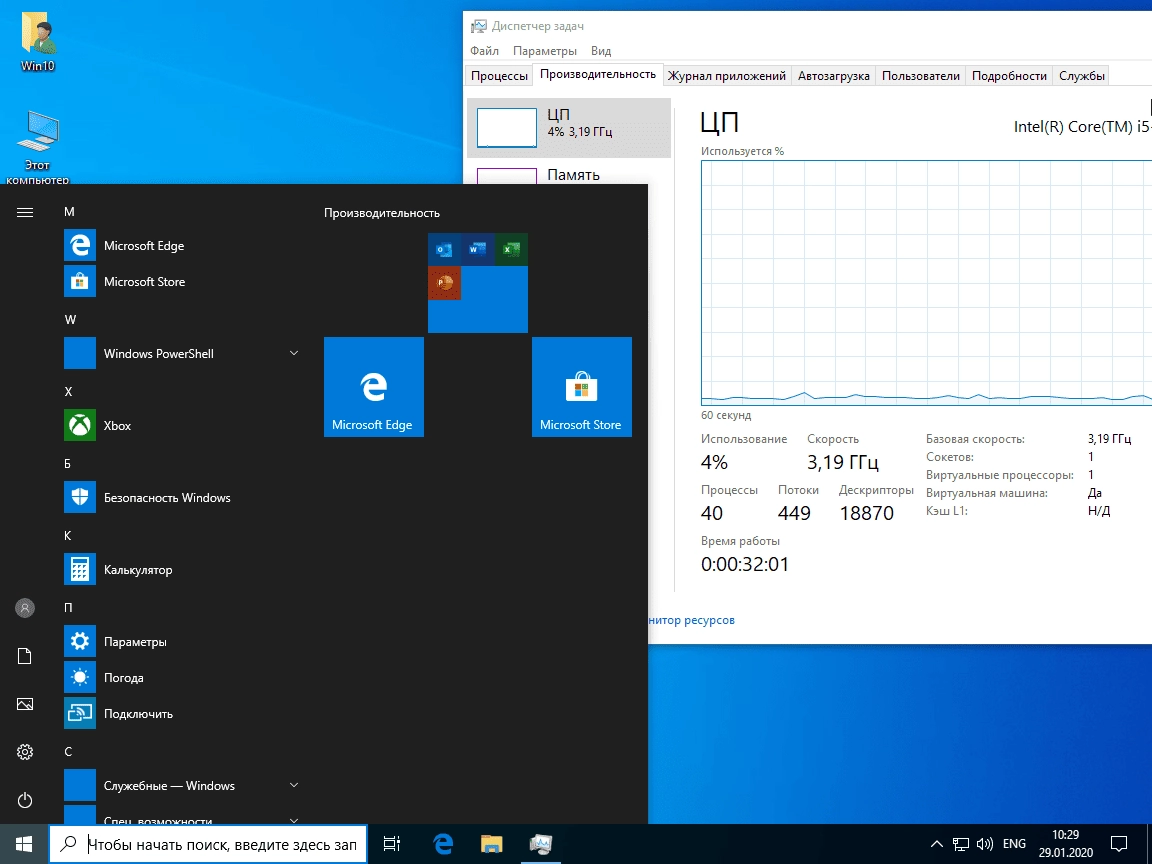The image size is (1152, 864).
Task: Switch to the Автозагрузка tab
Action: point(833,76)
